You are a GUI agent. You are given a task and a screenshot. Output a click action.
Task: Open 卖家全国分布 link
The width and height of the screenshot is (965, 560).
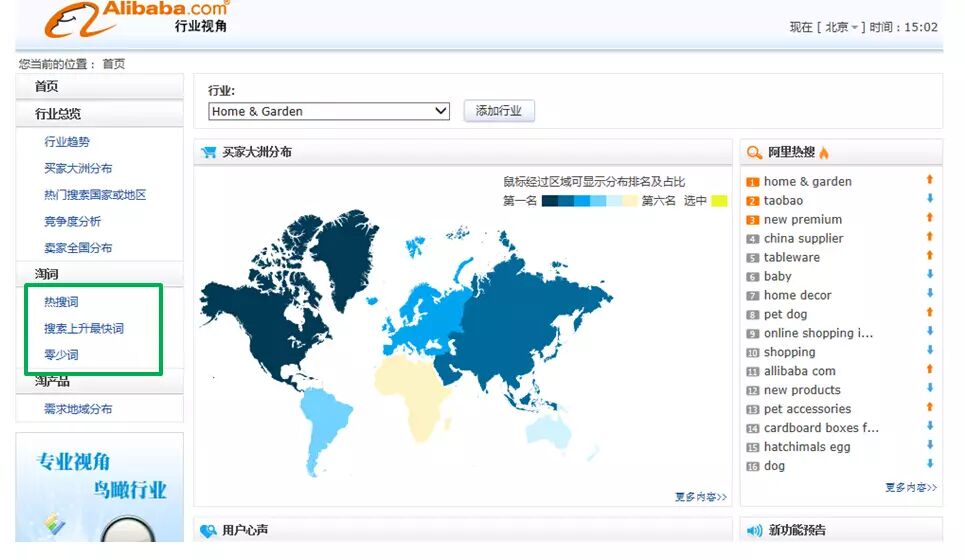coord(78,247)
